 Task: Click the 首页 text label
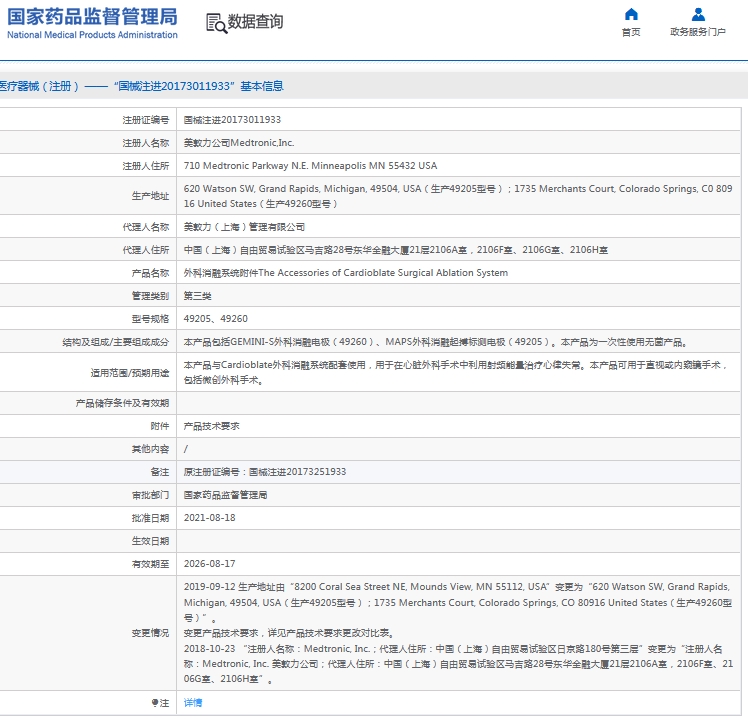click(631, 32)
